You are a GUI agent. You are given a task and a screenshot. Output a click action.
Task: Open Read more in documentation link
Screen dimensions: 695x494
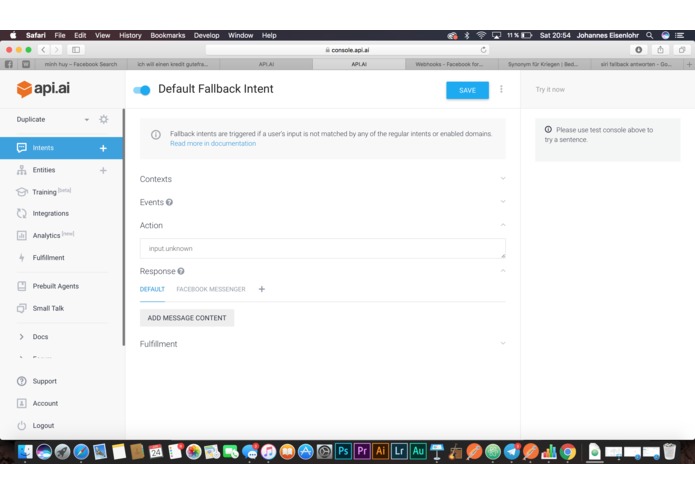click(x=213, y=144)
